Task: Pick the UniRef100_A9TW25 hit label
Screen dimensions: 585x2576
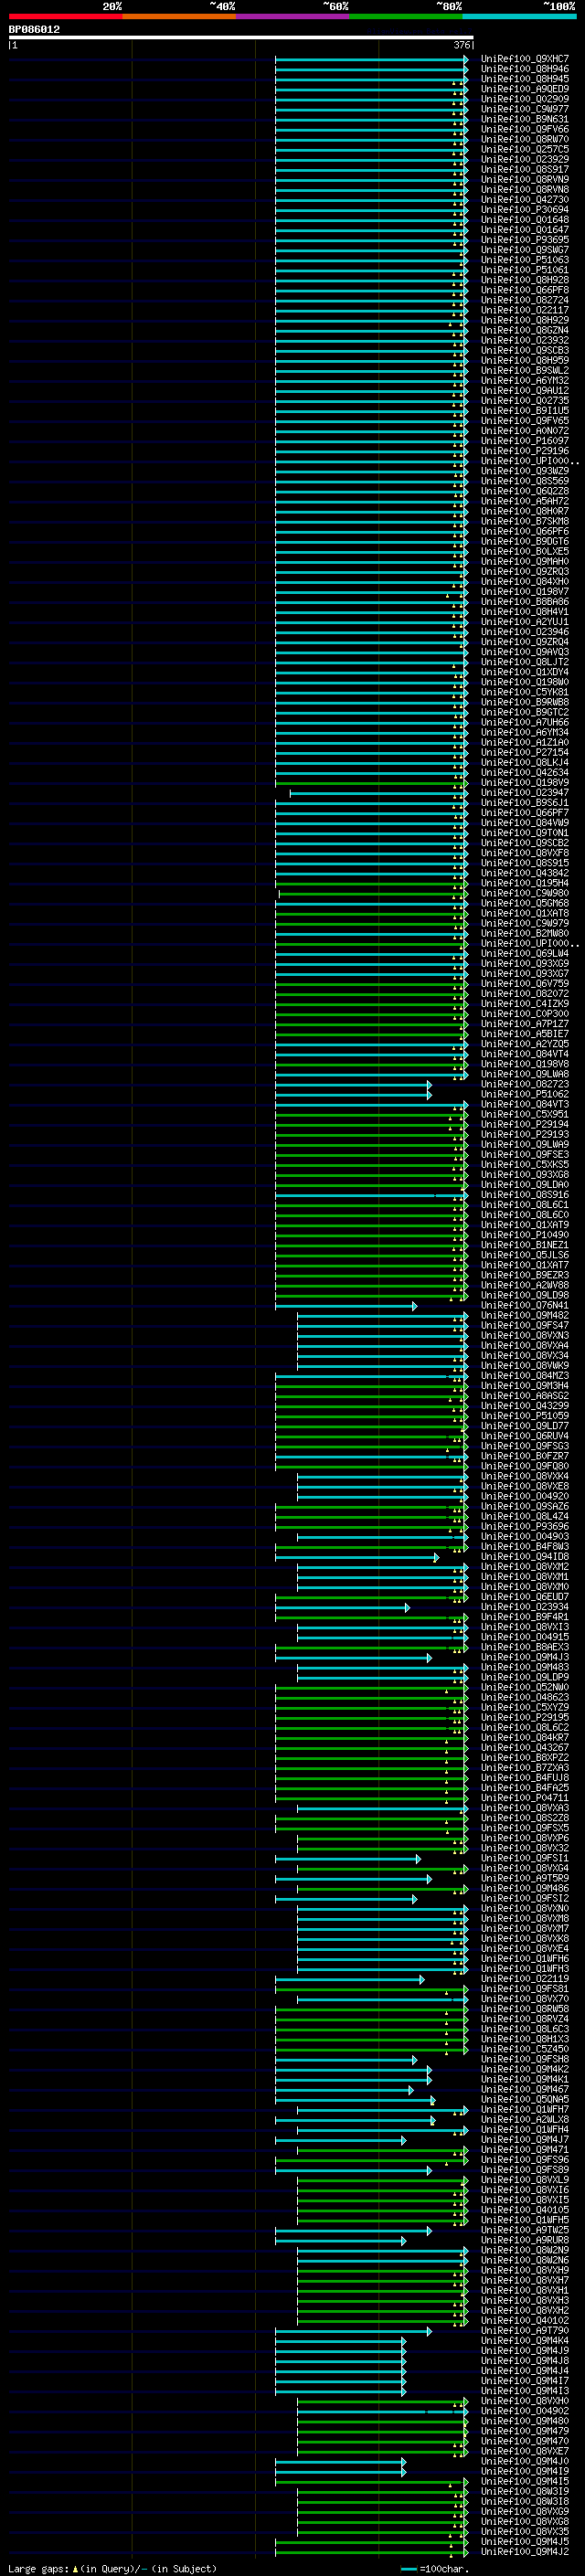Action: point(524,2230)
